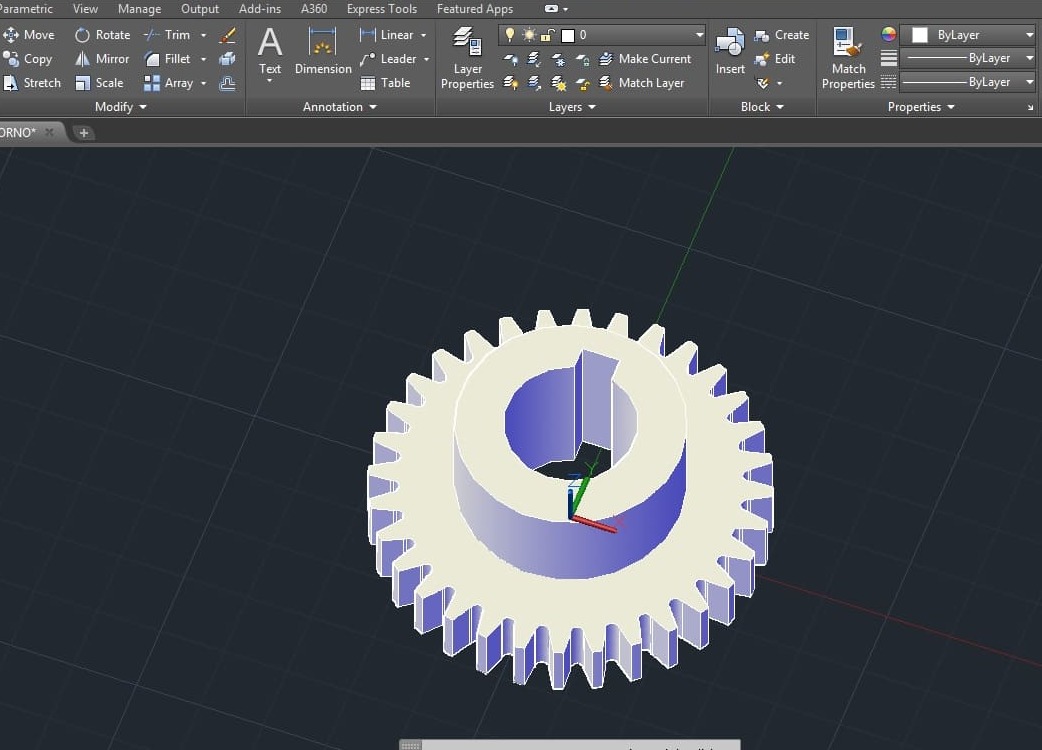The height and width of the screenshot is (750, 1042).
Task: Switch to the View ribbon tab
Action: click(x=85, y=9)
